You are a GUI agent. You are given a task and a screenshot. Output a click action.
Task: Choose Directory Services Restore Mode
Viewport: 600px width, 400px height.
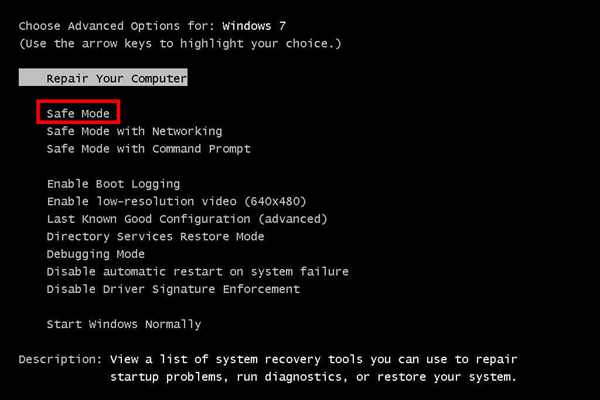click(x=155, y=237)
